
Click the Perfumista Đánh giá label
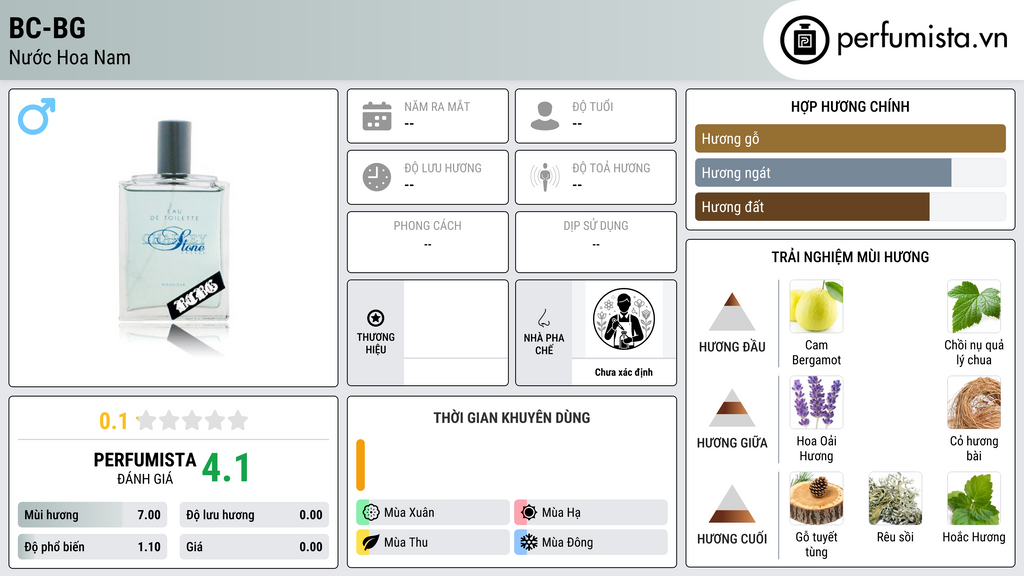(145, 468)
